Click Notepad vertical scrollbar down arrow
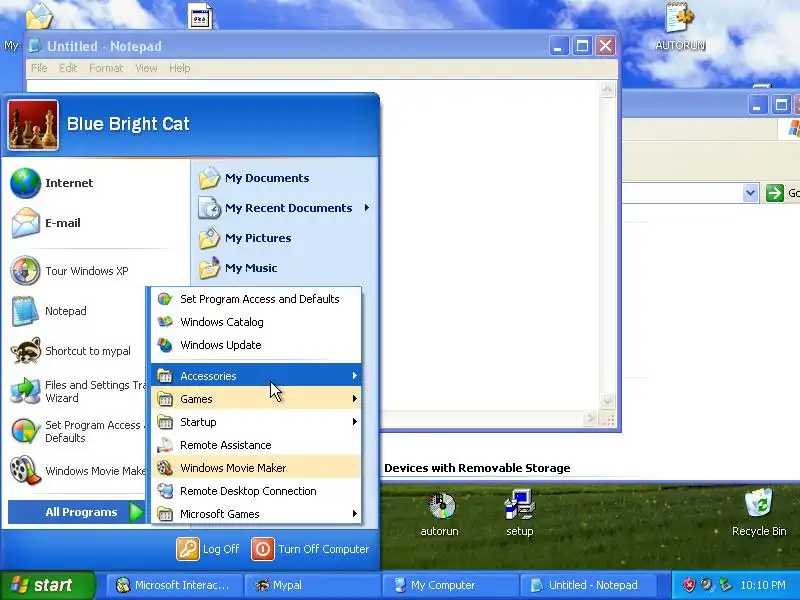The height and width of the screenshot is (600, 800). pyautogui.click(x=607, y=401)
